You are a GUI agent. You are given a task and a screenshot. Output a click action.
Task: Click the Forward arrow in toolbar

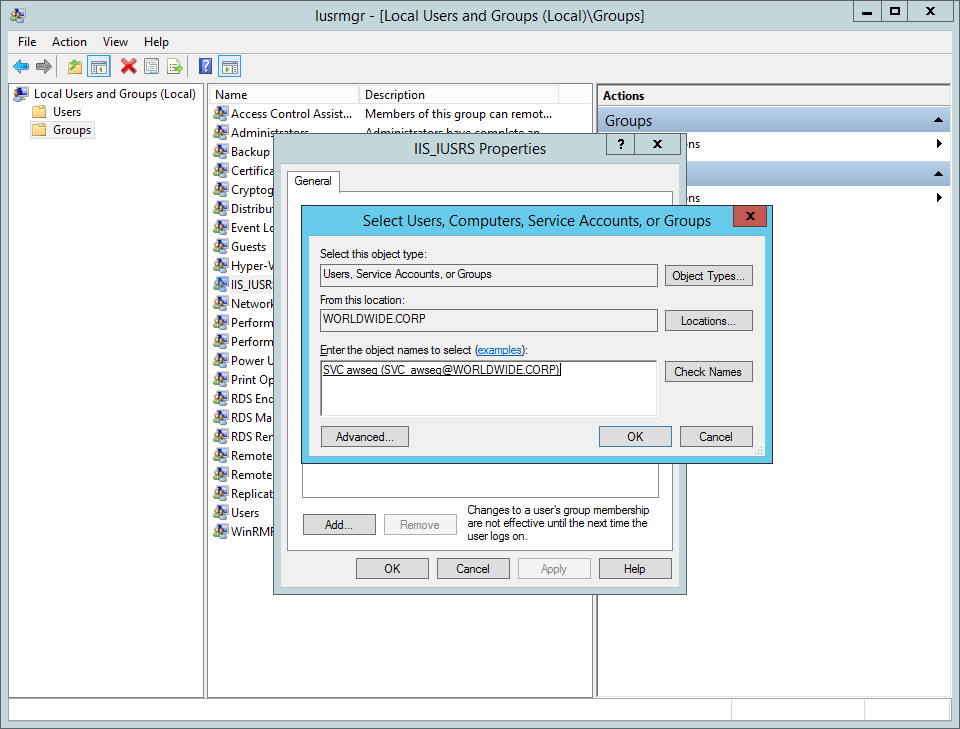coord(43,66)
